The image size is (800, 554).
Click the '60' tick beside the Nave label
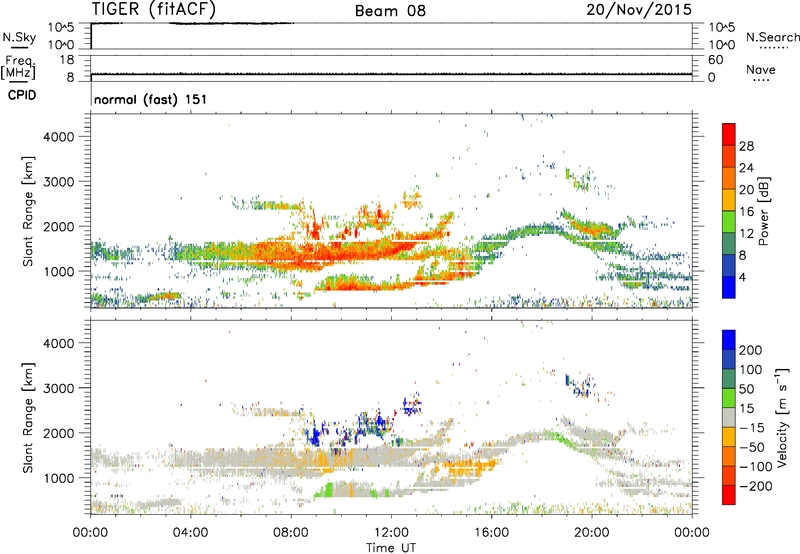pyautogui.click(x=716, y=60)
